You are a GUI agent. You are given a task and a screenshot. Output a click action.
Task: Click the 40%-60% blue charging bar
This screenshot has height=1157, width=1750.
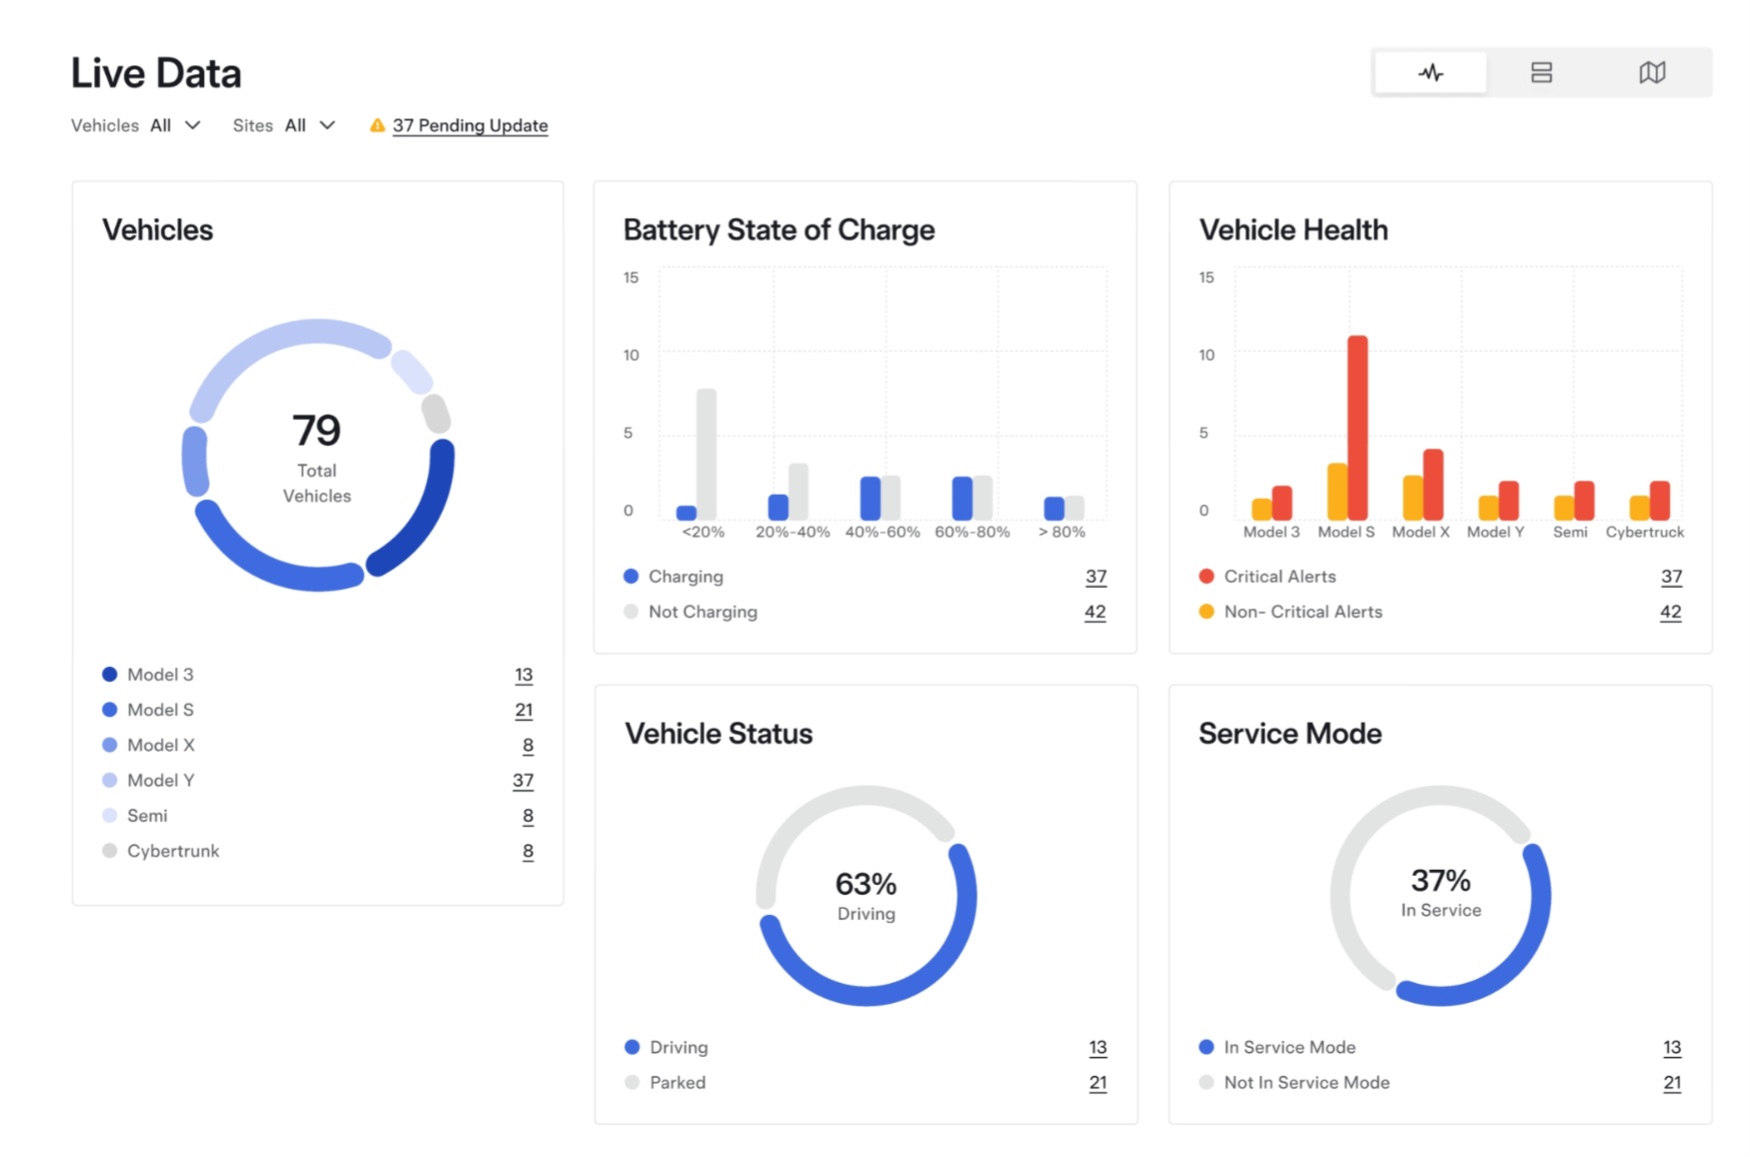click(x=871, y=498)
